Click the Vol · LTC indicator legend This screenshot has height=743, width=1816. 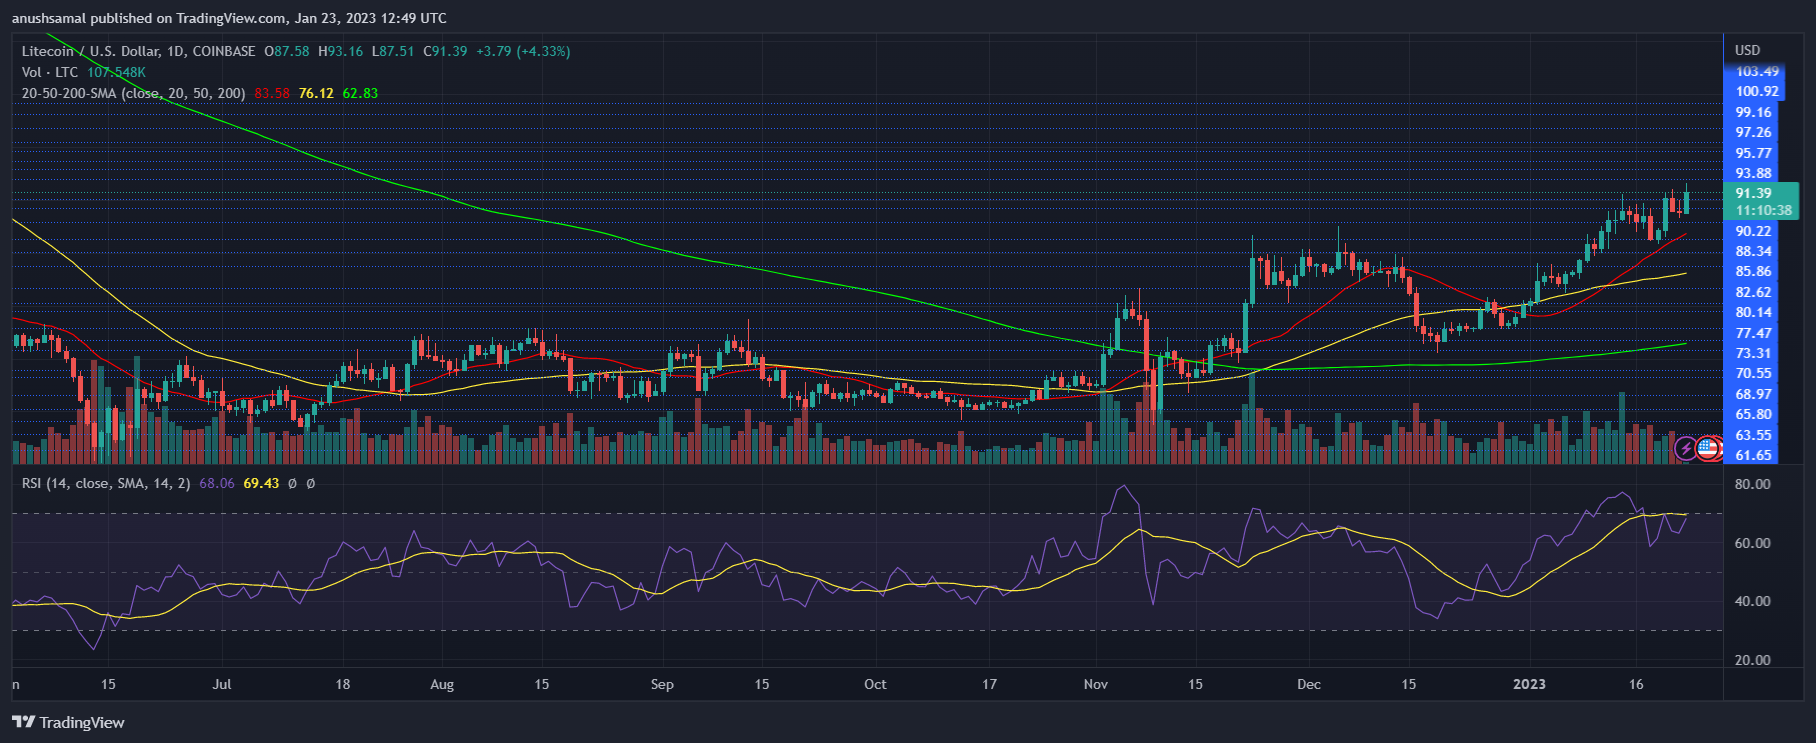tap(50, 72)
